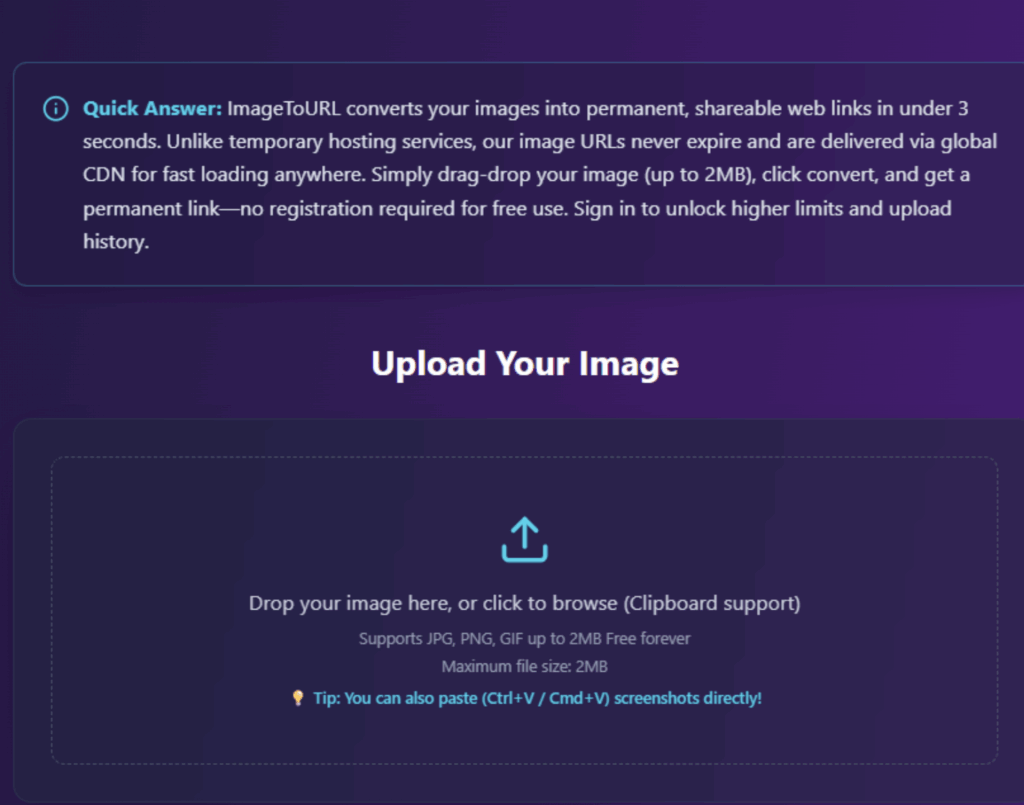Click the upload arrow icon
The width and height of the screenshot is (1024, 805).
coord(524,540)
